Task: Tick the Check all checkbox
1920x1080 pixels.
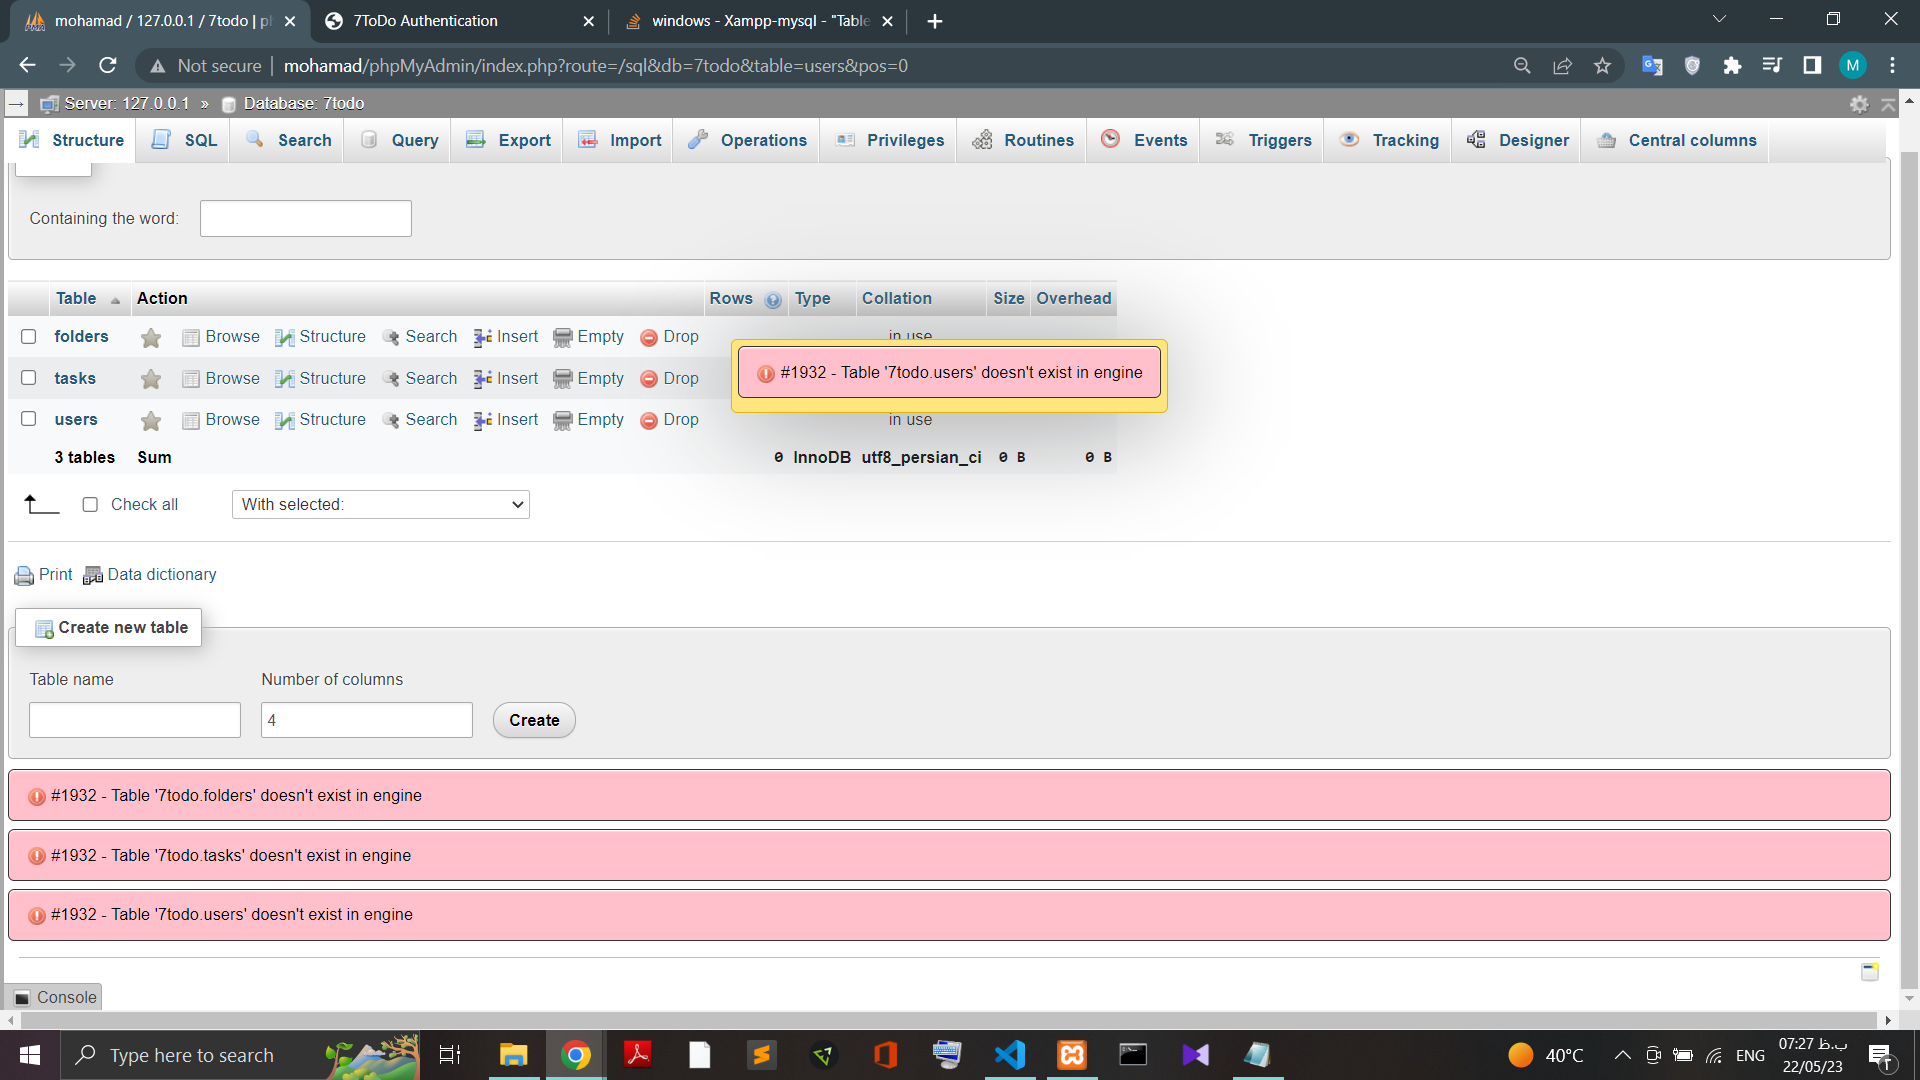Action: pyautogui.click(x=90, y=505)
